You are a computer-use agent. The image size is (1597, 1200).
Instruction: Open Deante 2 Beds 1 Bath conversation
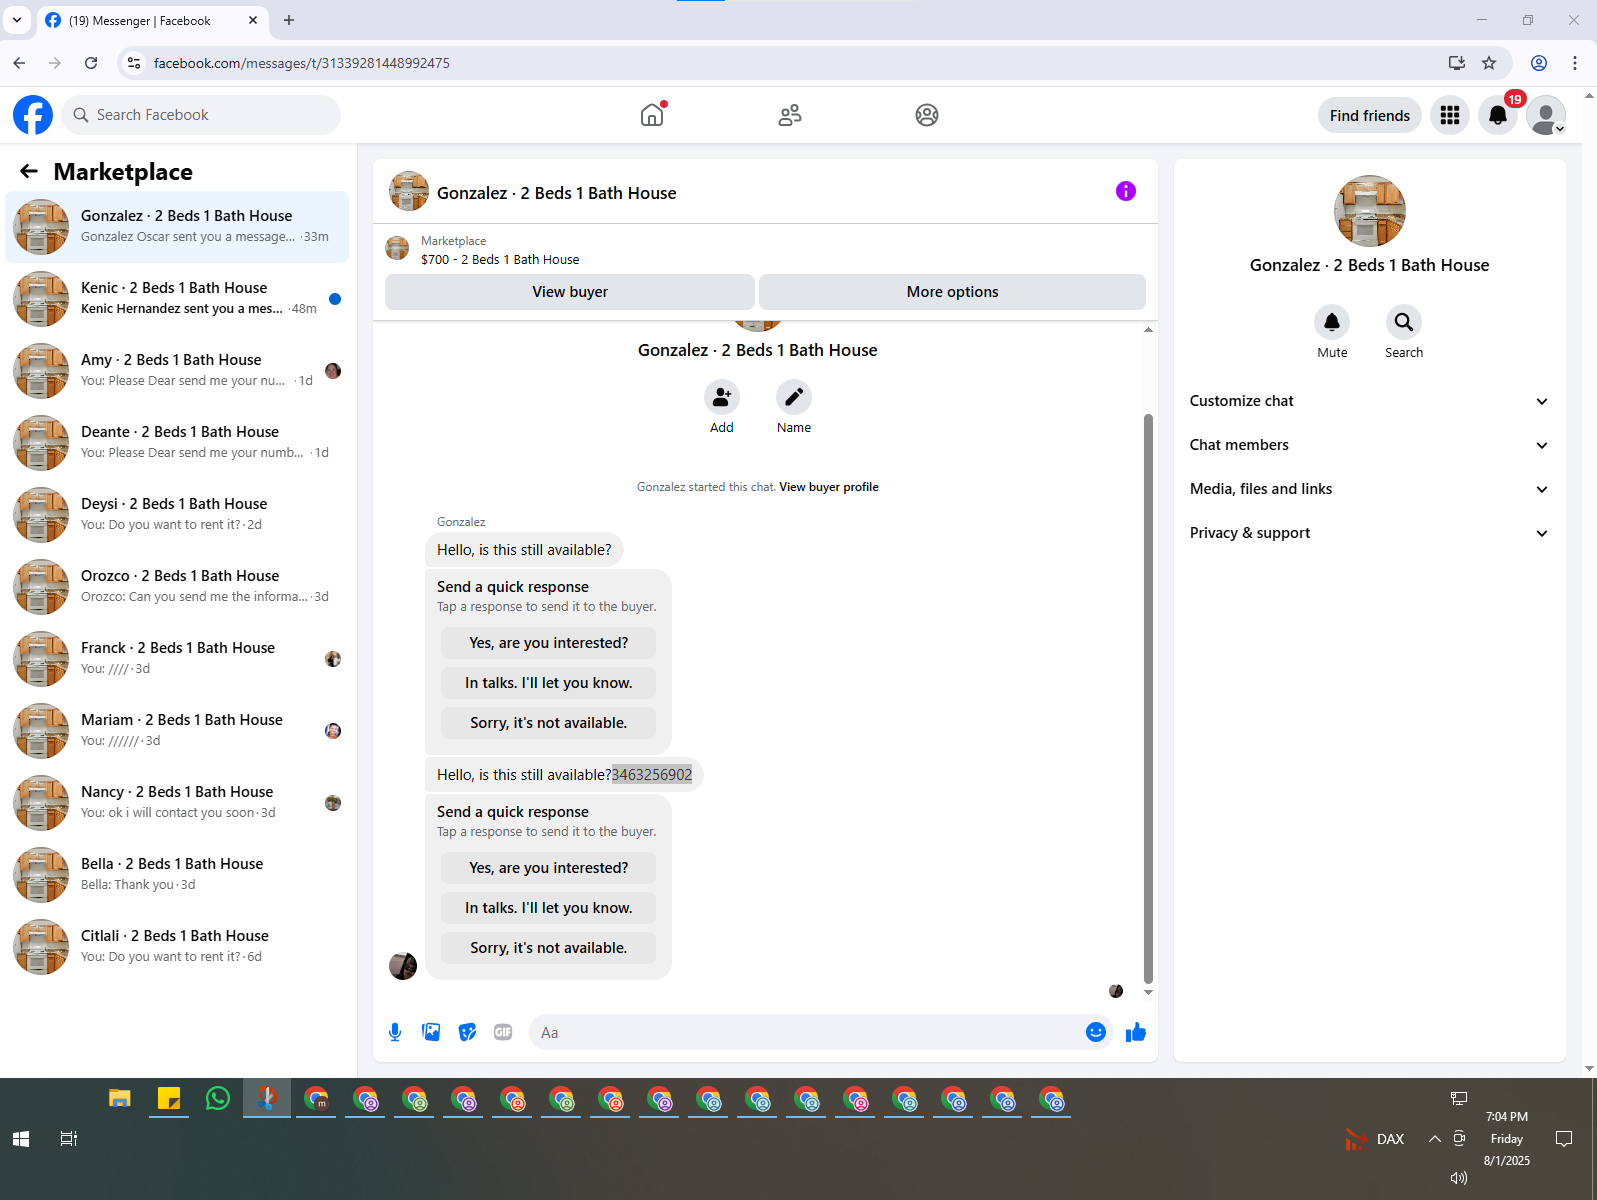178,443
